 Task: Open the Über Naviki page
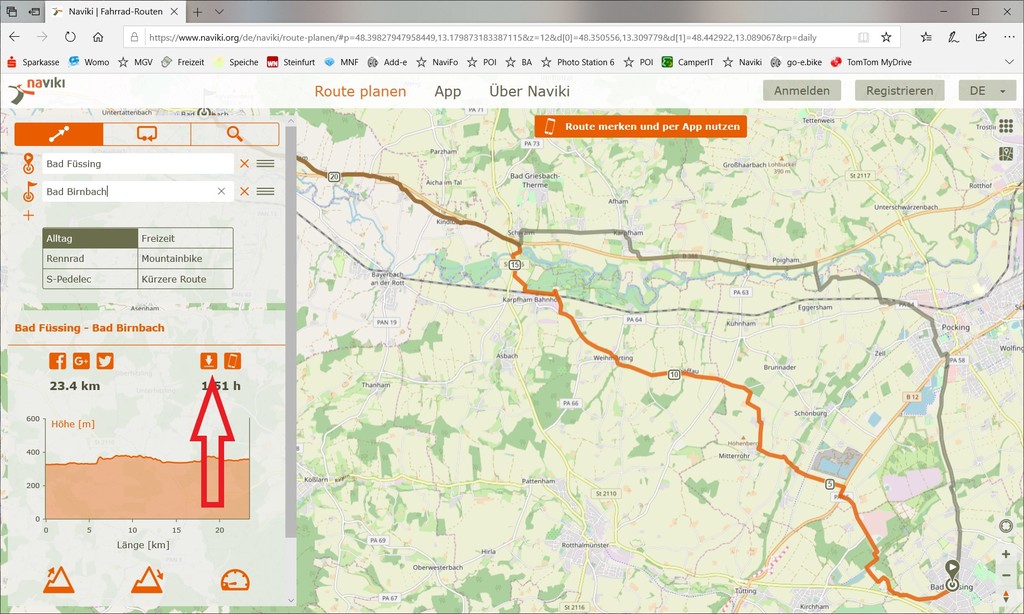[530, 91]
